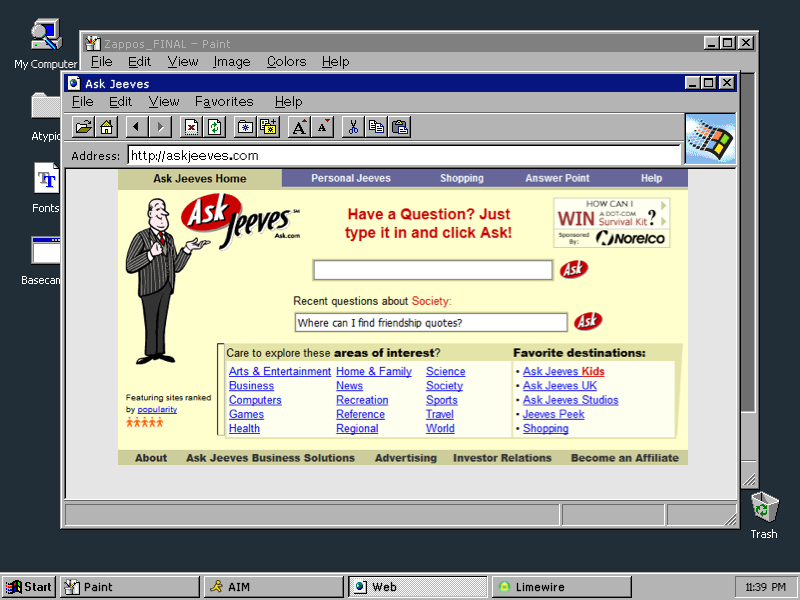The width and height of the screenshot is (800, 600).
Task: Click the Cut scissors icon
Action: tap(353, 127)
